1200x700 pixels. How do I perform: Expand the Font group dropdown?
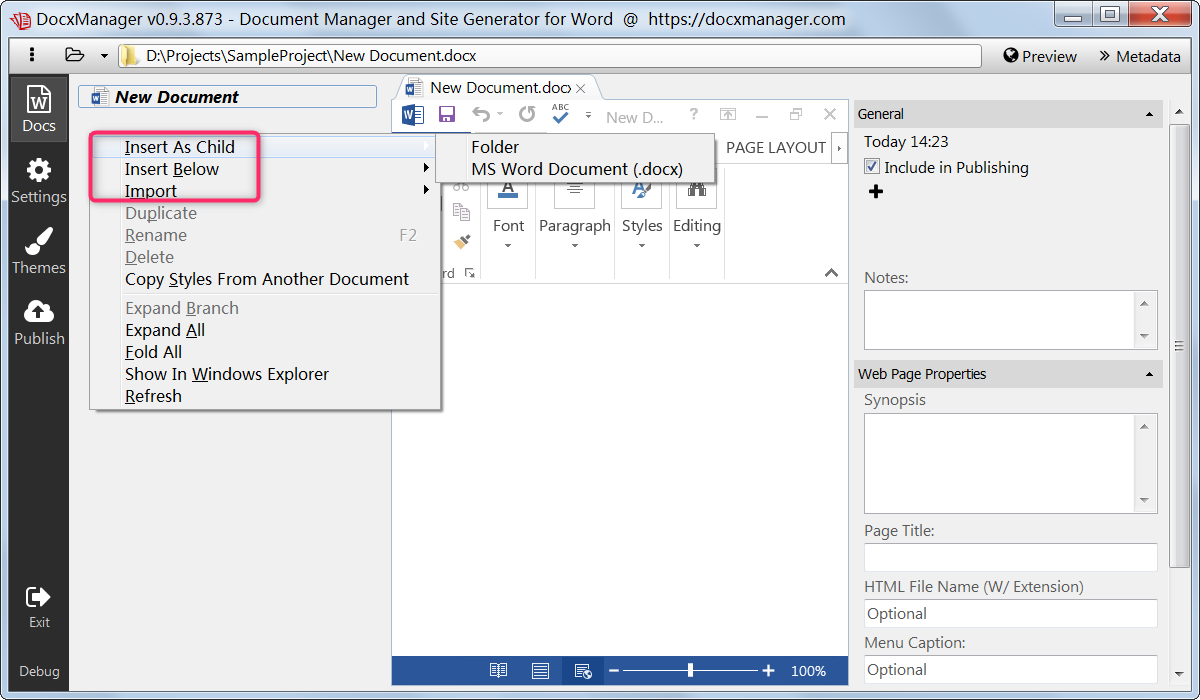click(508, 246)
